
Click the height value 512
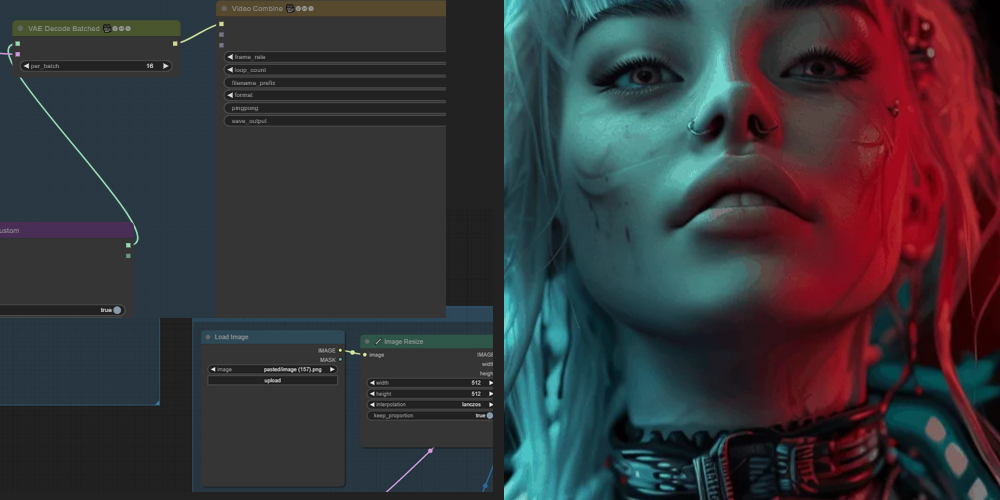(476, 394)
